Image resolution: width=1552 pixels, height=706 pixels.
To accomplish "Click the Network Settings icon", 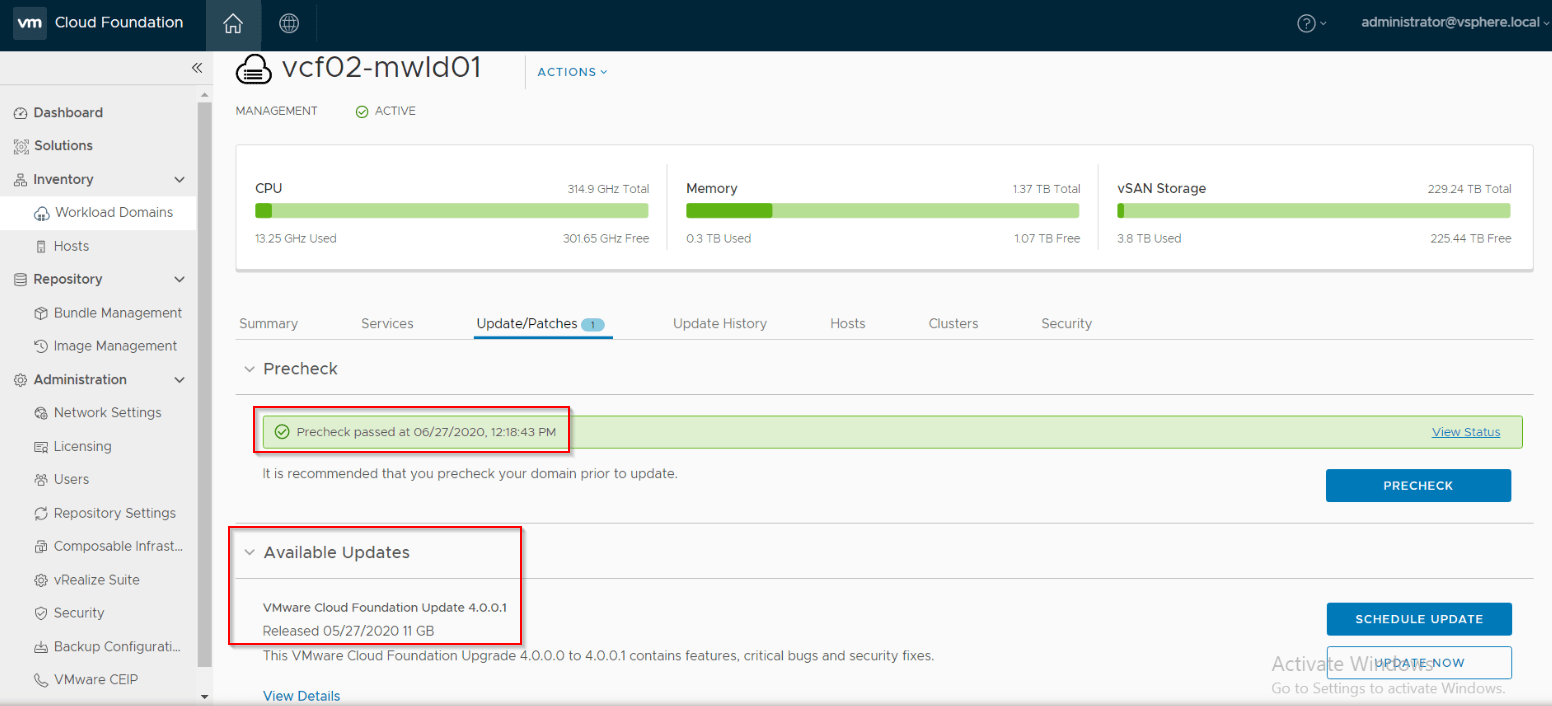I will click(x=42, y=413).
